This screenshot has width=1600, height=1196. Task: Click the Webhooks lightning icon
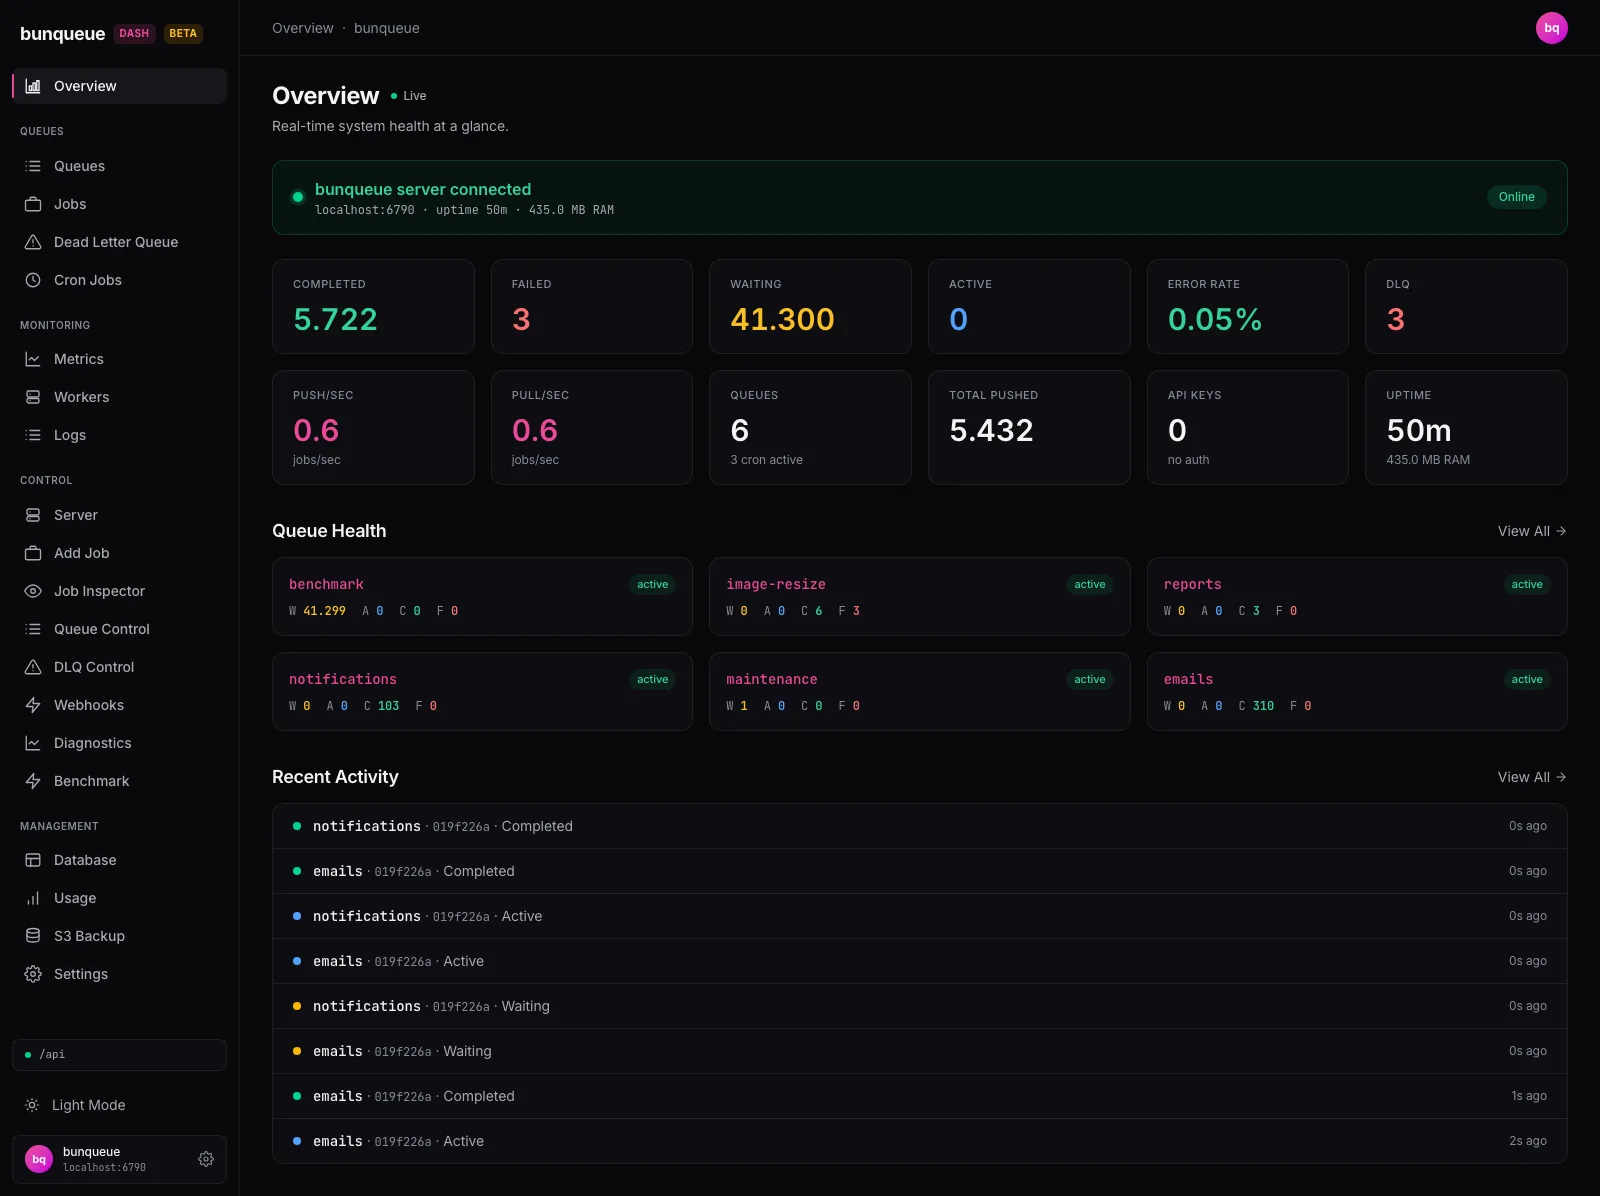(x=33, y=705)
